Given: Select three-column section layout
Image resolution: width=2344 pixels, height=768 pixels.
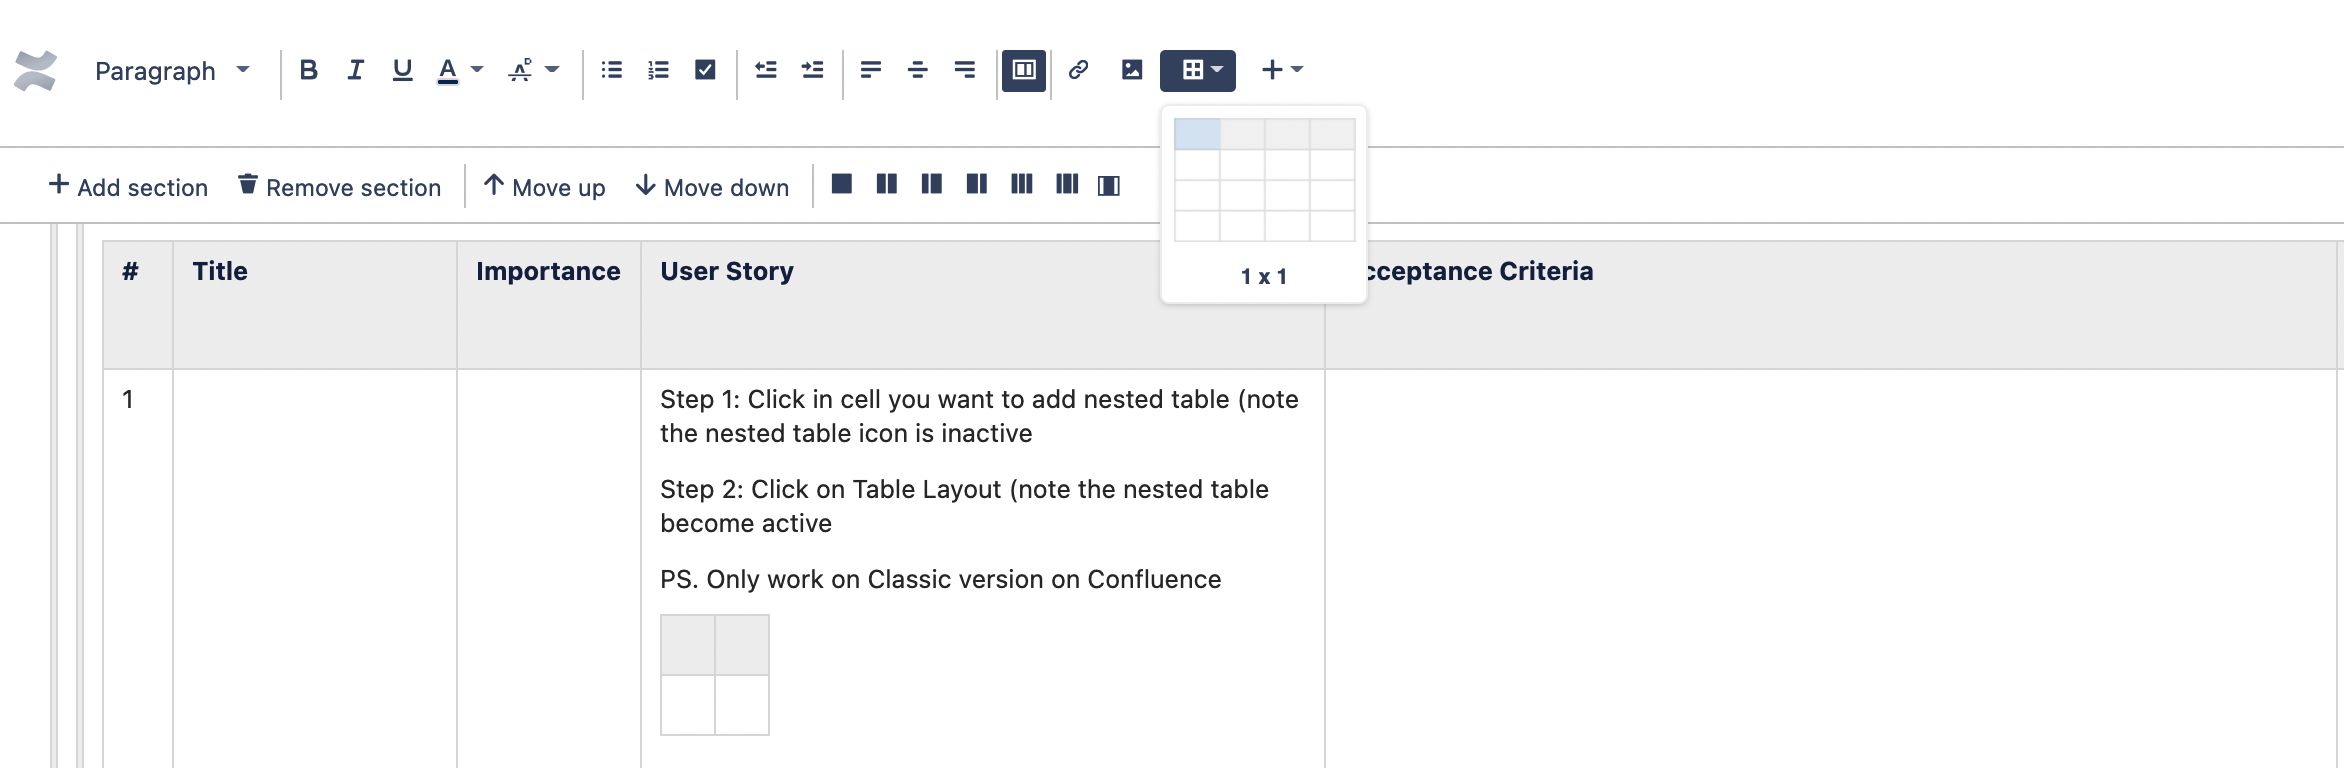Looking at the screenshot, I should (1022, 184).
